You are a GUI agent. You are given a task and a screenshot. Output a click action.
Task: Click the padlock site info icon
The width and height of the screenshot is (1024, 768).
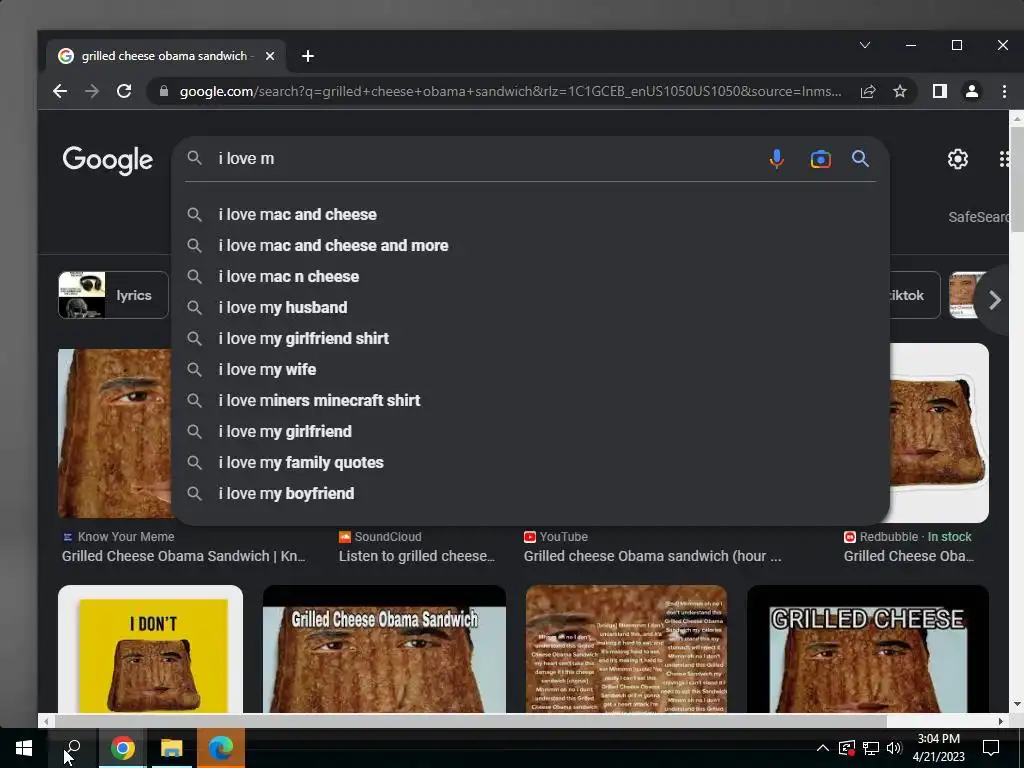click(x=164, y=91)
